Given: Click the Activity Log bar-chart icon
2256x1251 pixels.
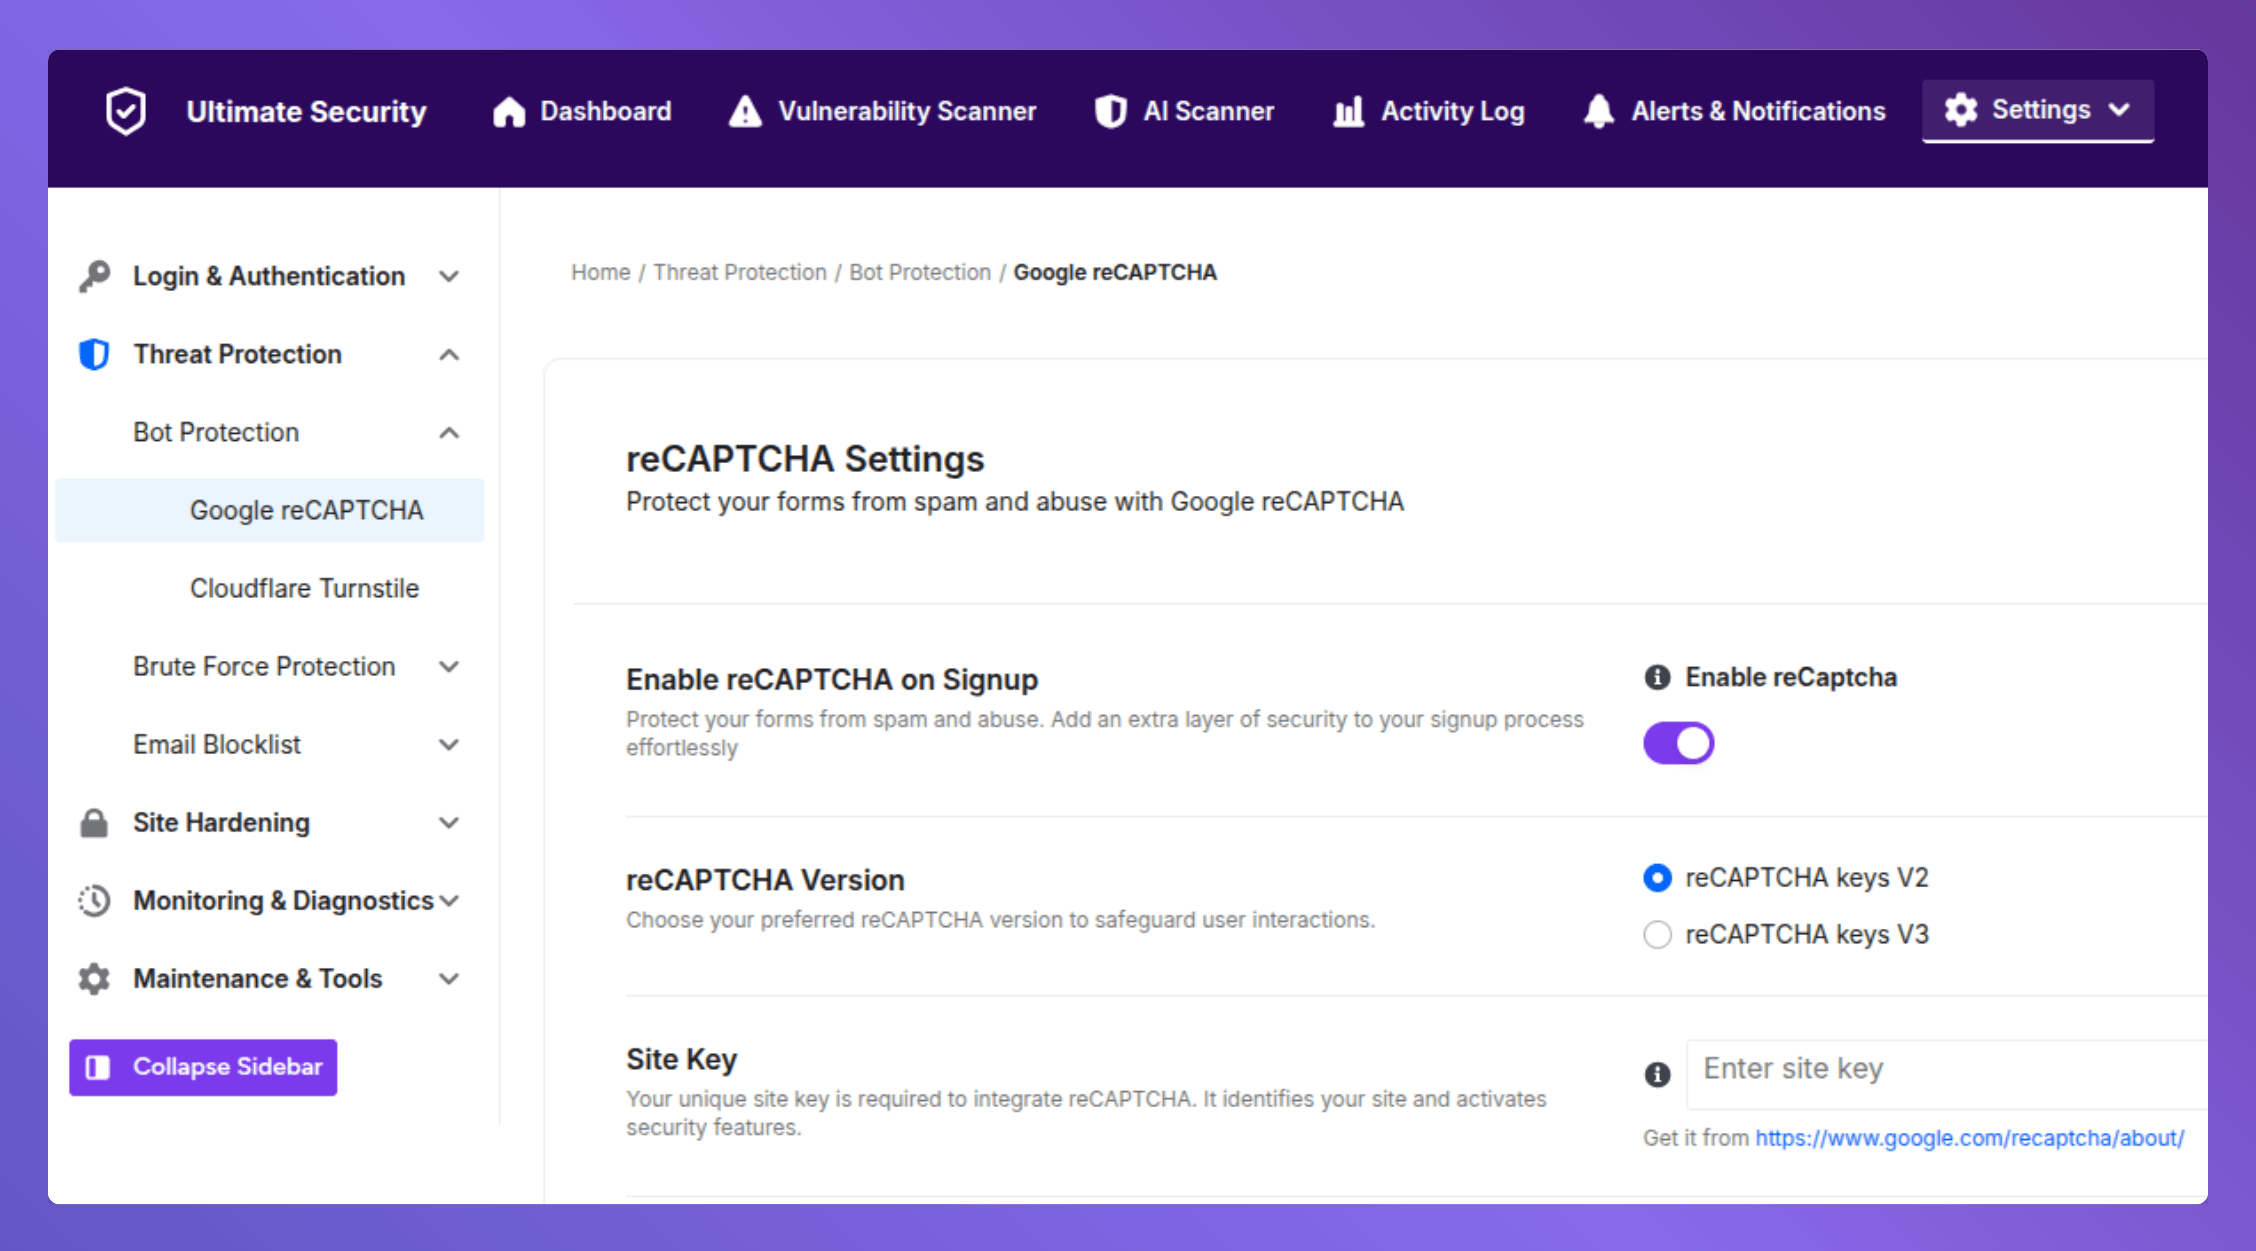Looking at the screenshot, I should pos(1347,112).
